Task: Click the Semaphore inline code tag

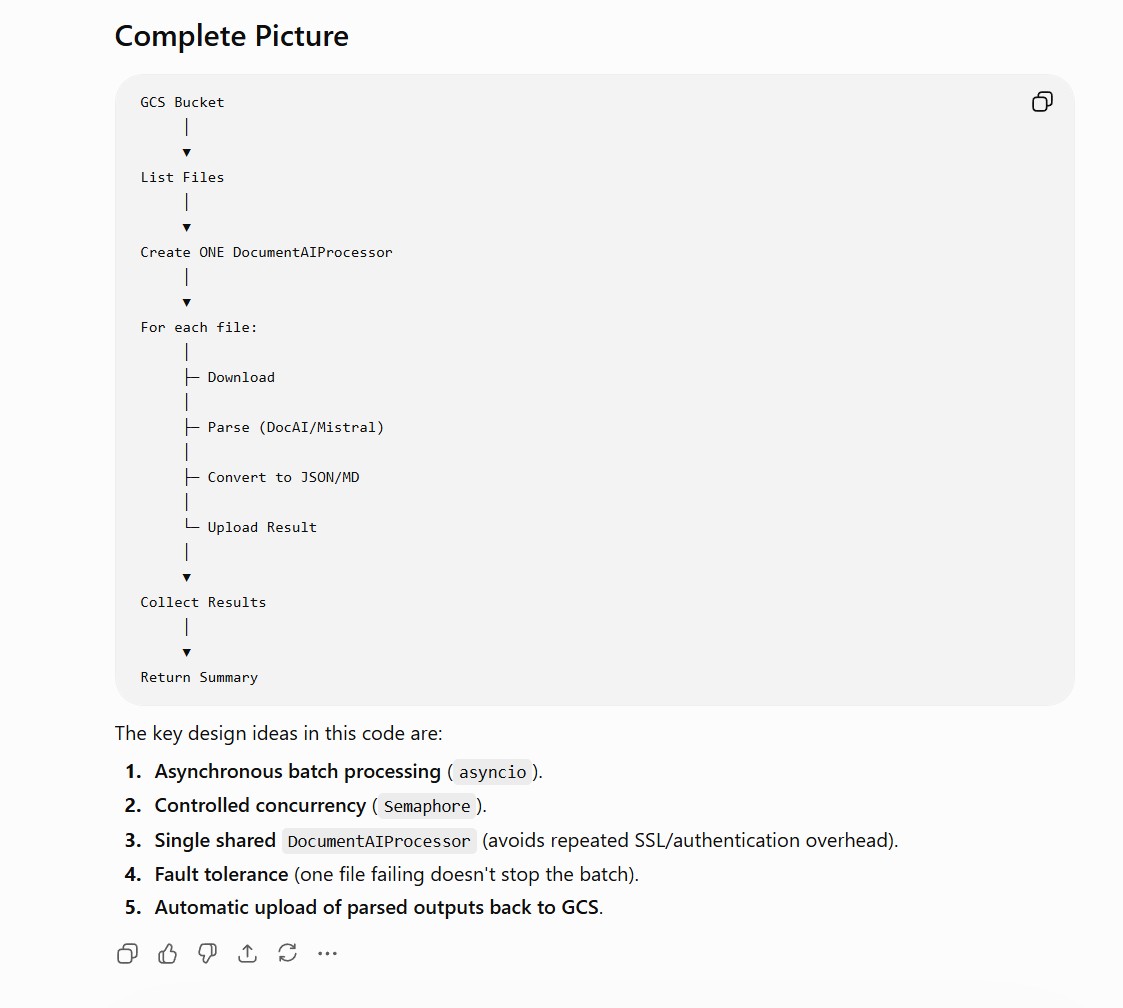Action: pos(427,806)
